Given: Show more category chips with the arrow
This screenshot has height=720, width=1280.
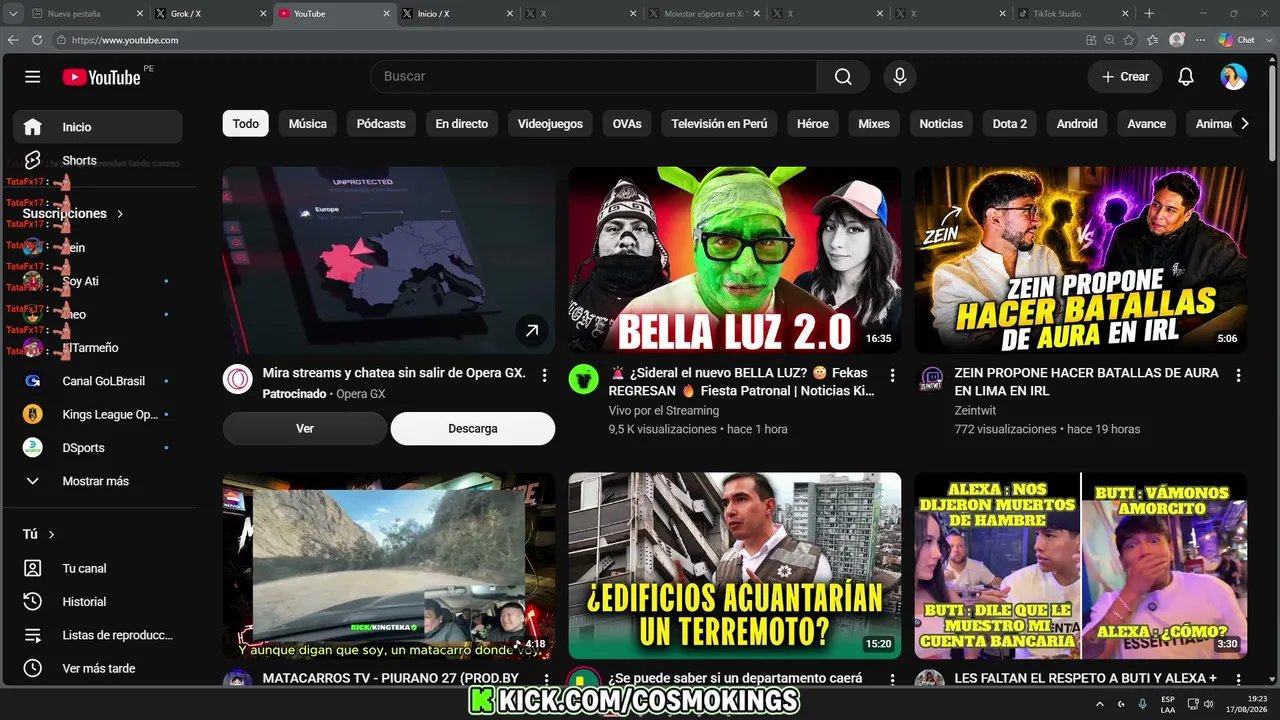Looking at the screenshot, I should 1244,124.
